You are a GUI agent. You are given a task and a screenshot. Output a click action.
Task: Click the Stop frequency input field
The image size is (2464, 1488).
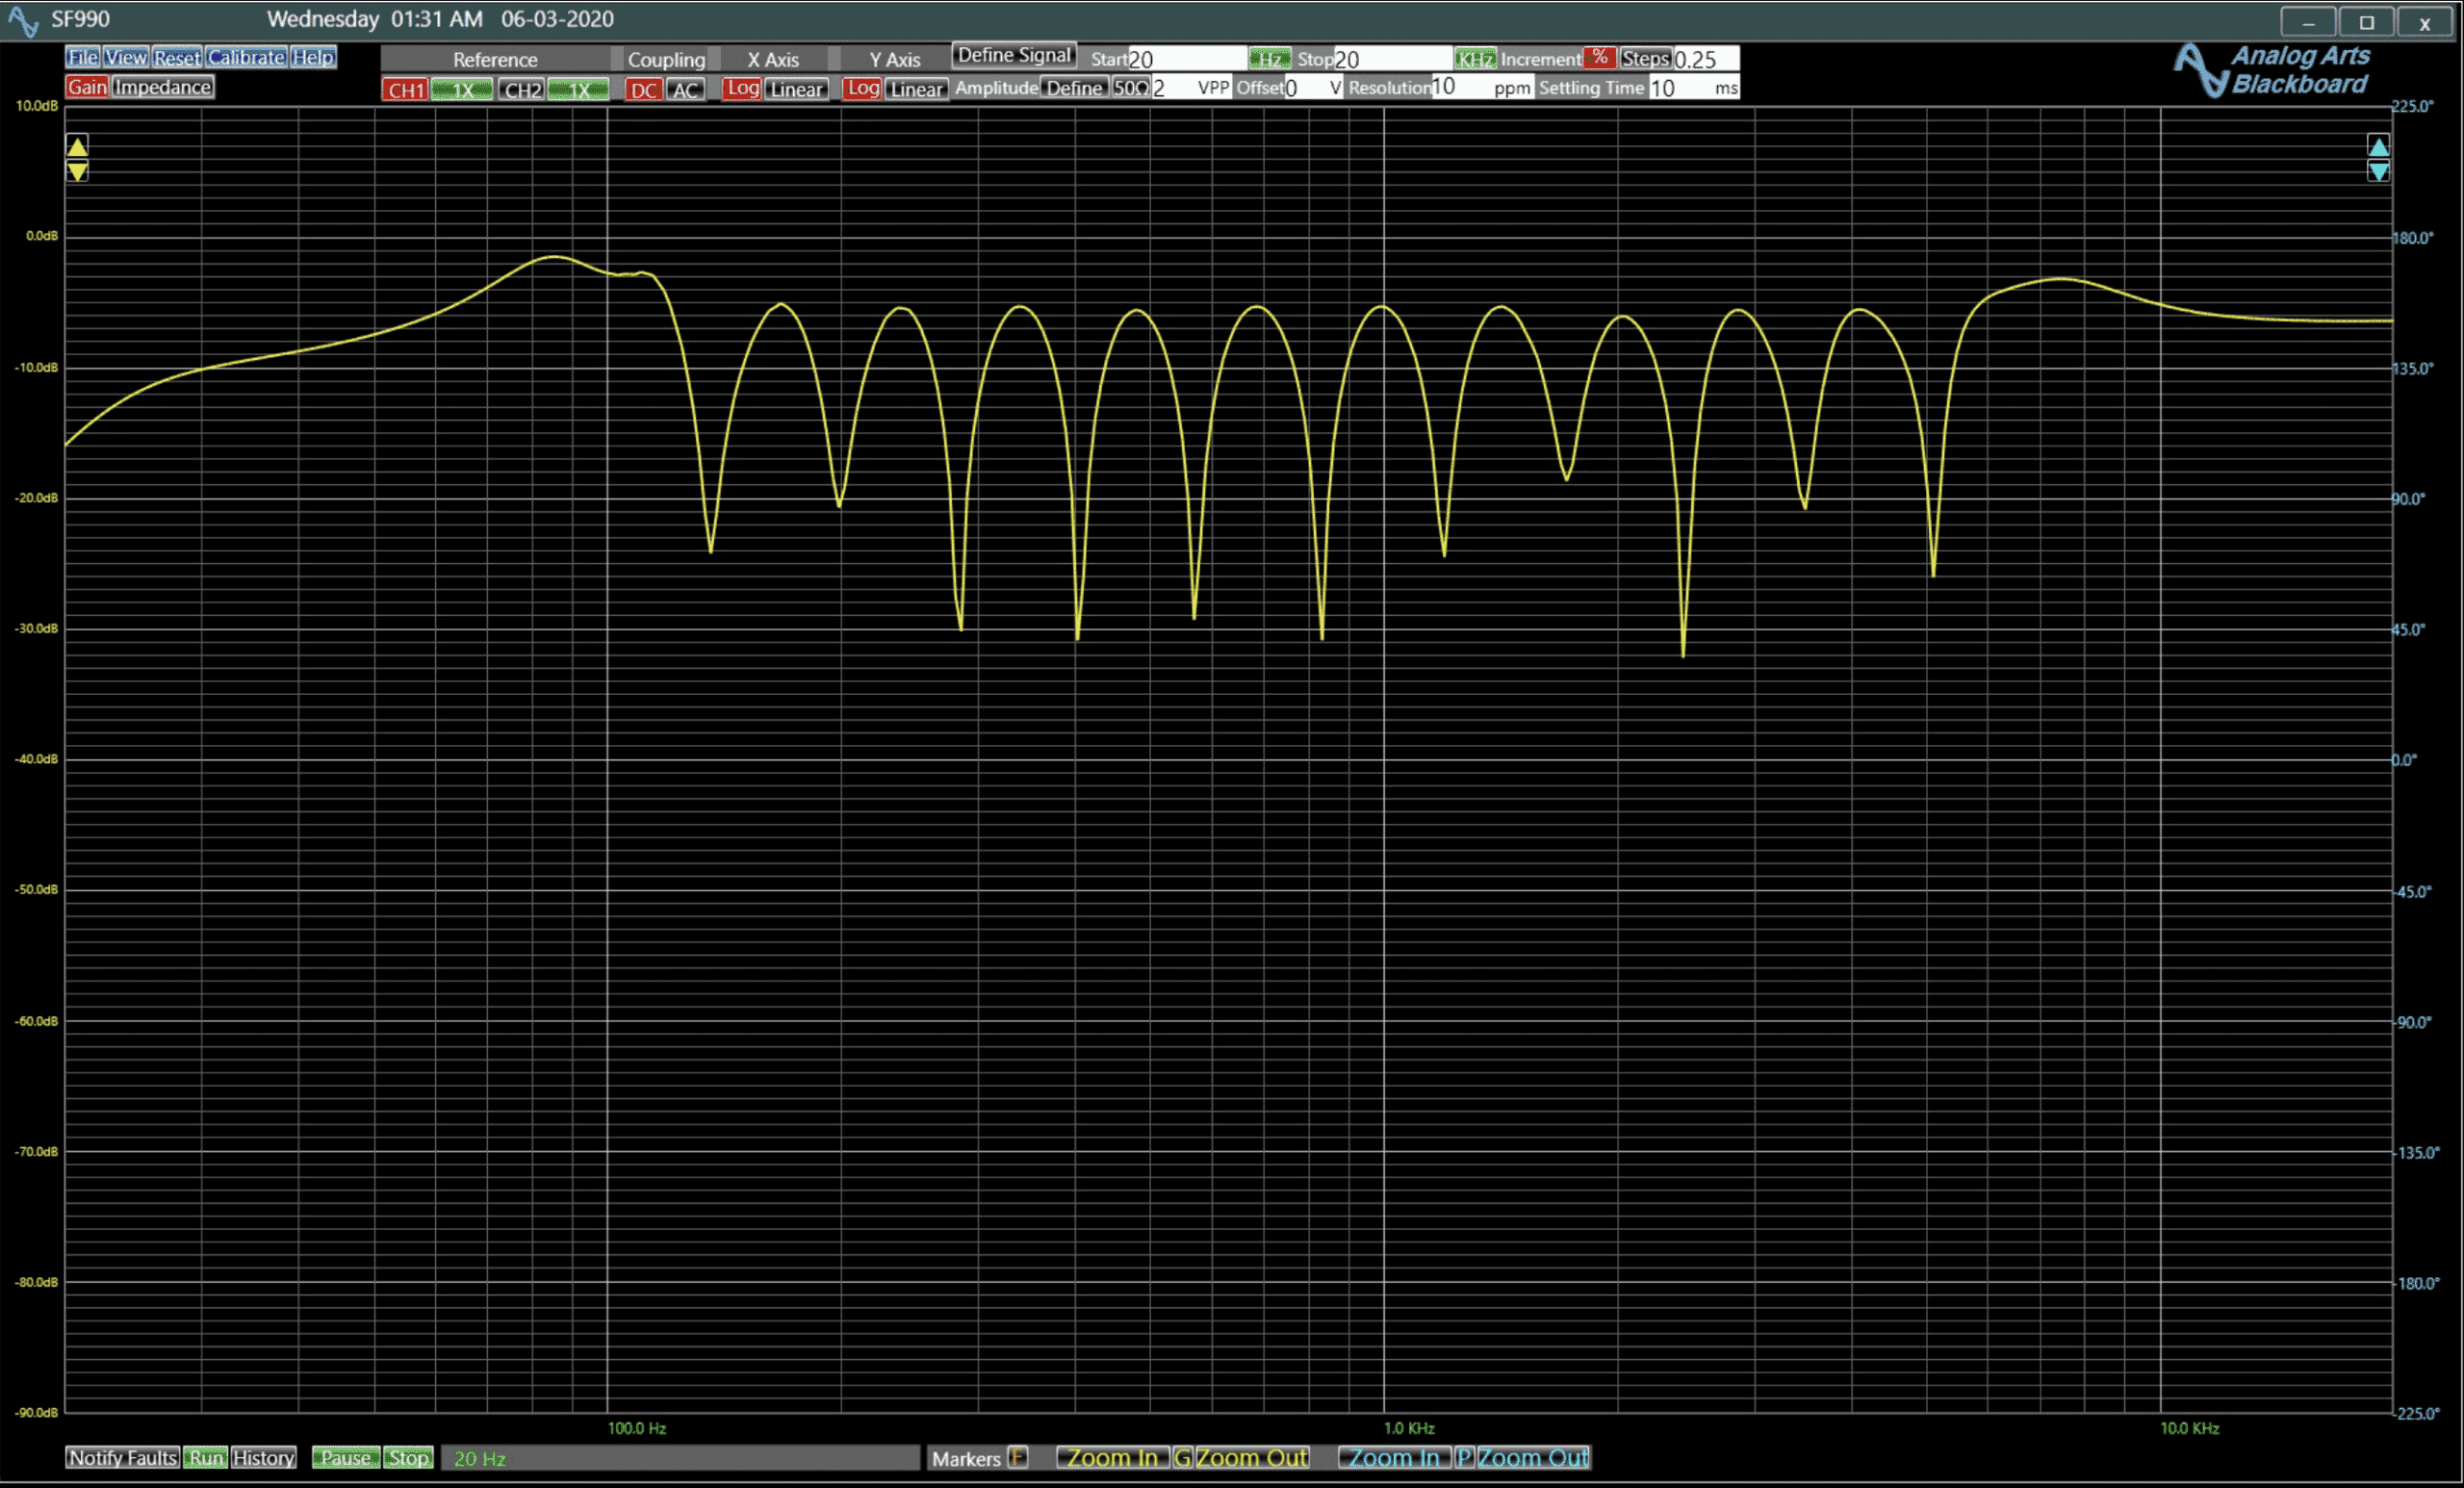1393,59
